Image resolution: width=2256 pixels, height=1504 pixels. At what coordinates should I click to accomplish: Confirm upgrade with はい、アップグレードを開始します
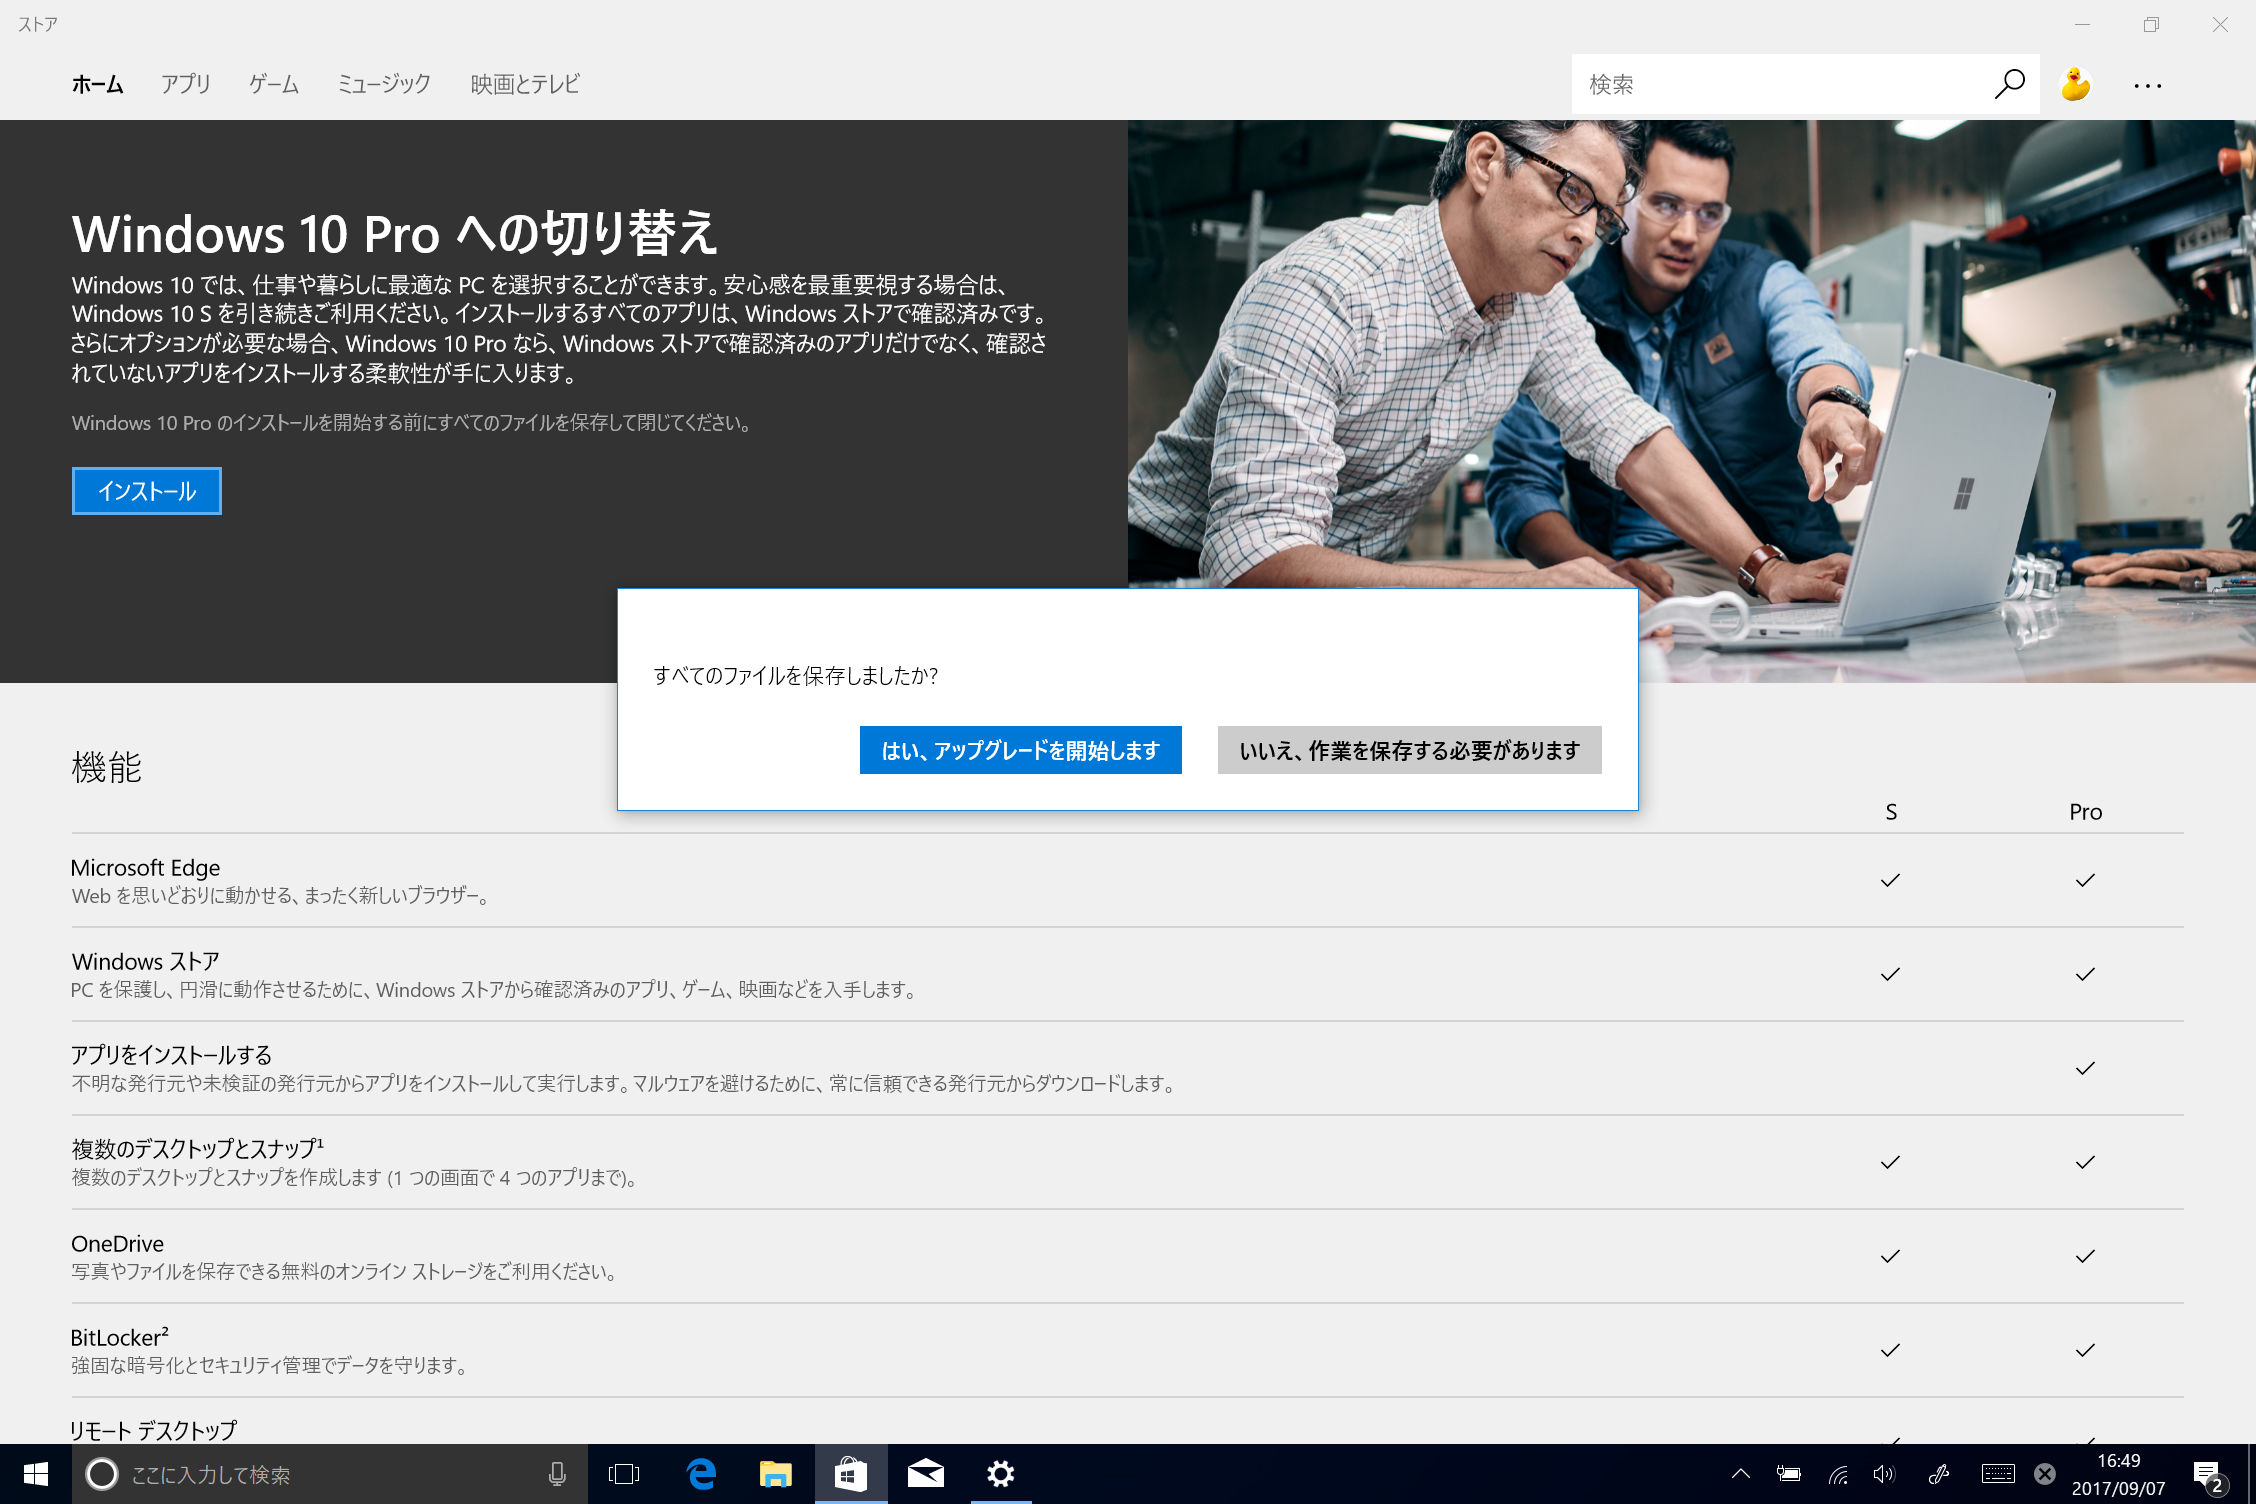tap(1020, 750)
